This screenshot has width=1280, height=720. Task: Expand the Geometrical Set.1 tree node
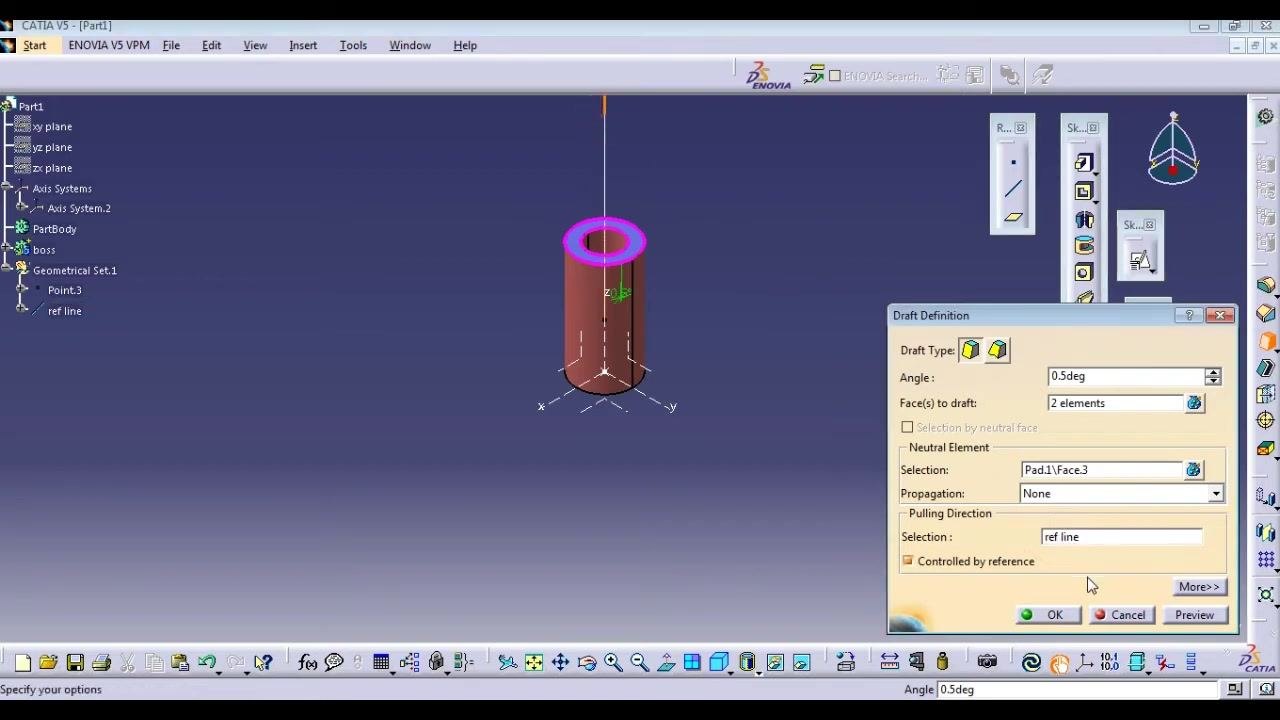click(8, 270)
